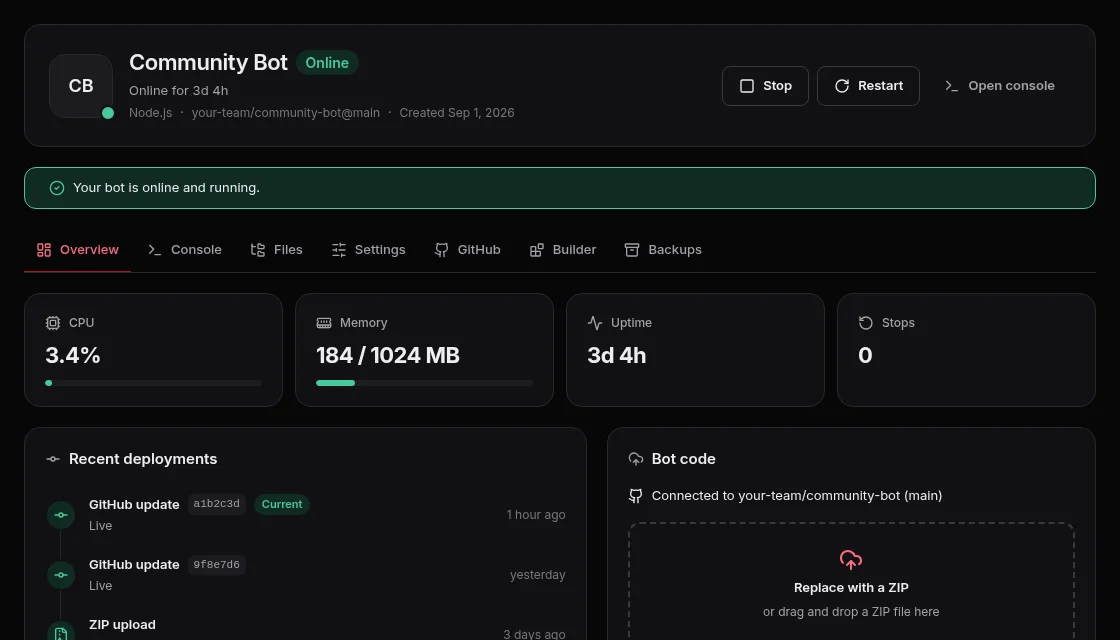
Task: Click the a1b2c3d deployment commit icon
Action: pyautogui.click(x=61, y=515)
